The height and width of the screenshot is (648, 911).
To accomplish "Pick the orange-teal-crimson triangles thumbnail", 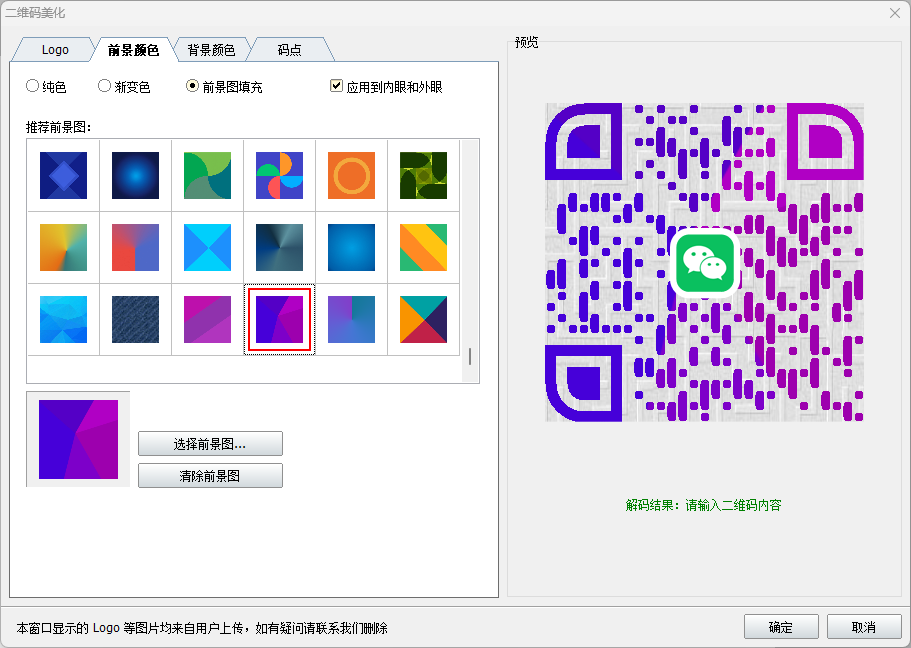I will [x=424, y=320].
